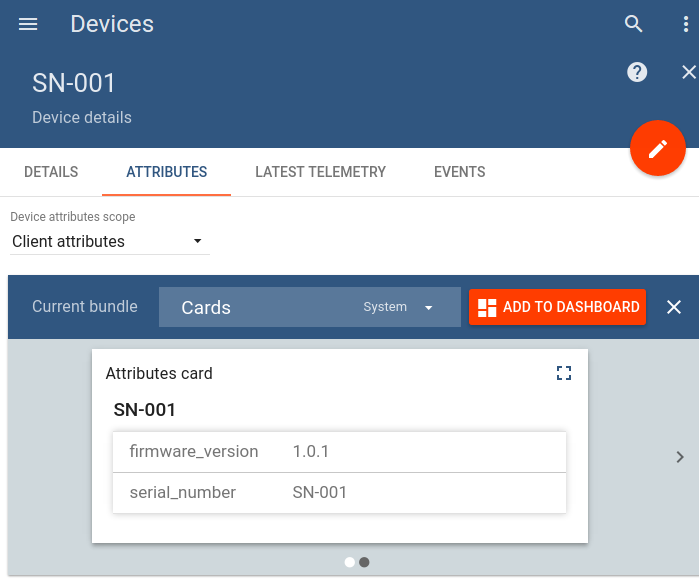Open the Events tab
This screenshot has width=699, height=583.
point(460,172)
